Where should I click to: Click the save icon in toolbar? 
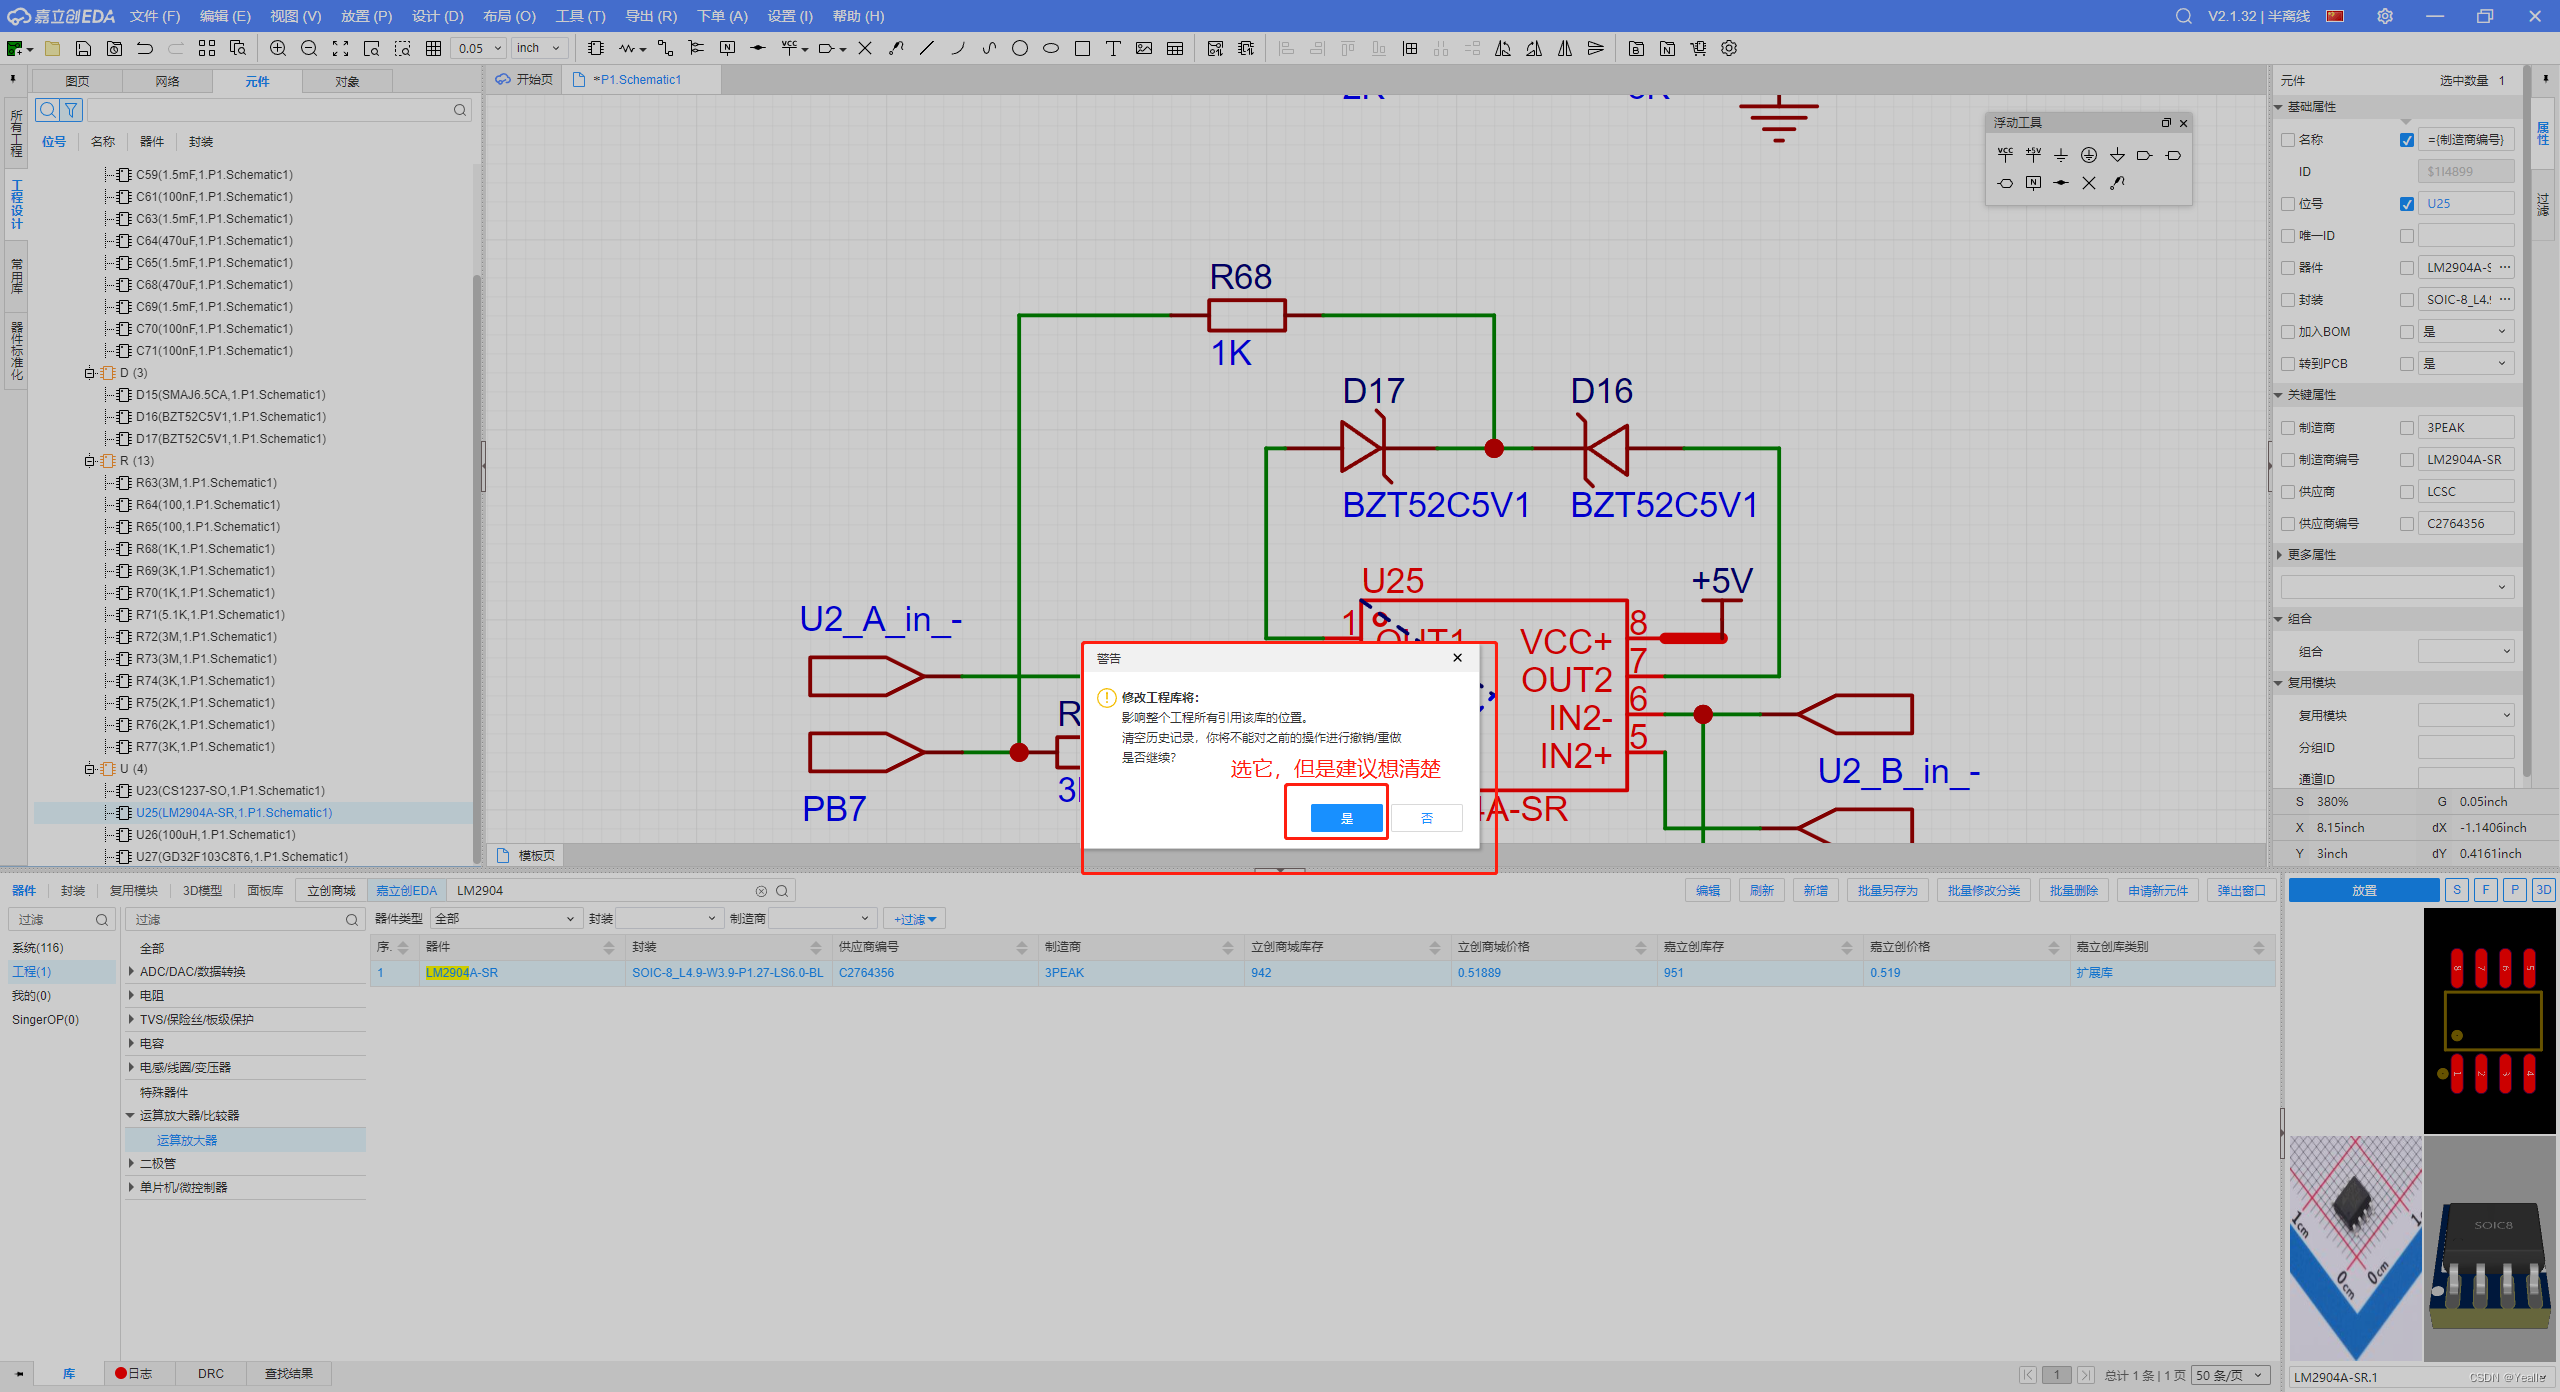click(x=83, y=48)
